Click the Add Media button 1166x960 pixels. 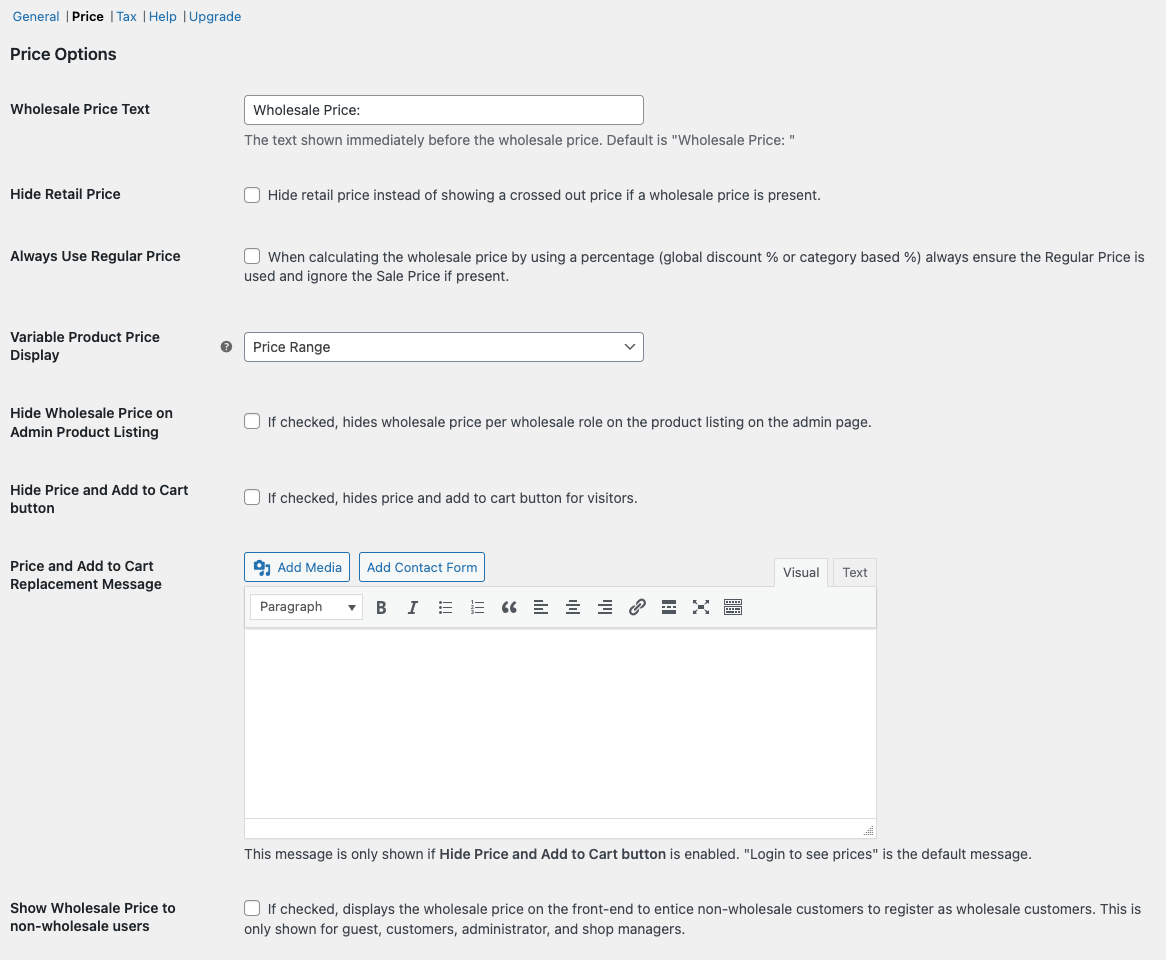pos(297,567)
